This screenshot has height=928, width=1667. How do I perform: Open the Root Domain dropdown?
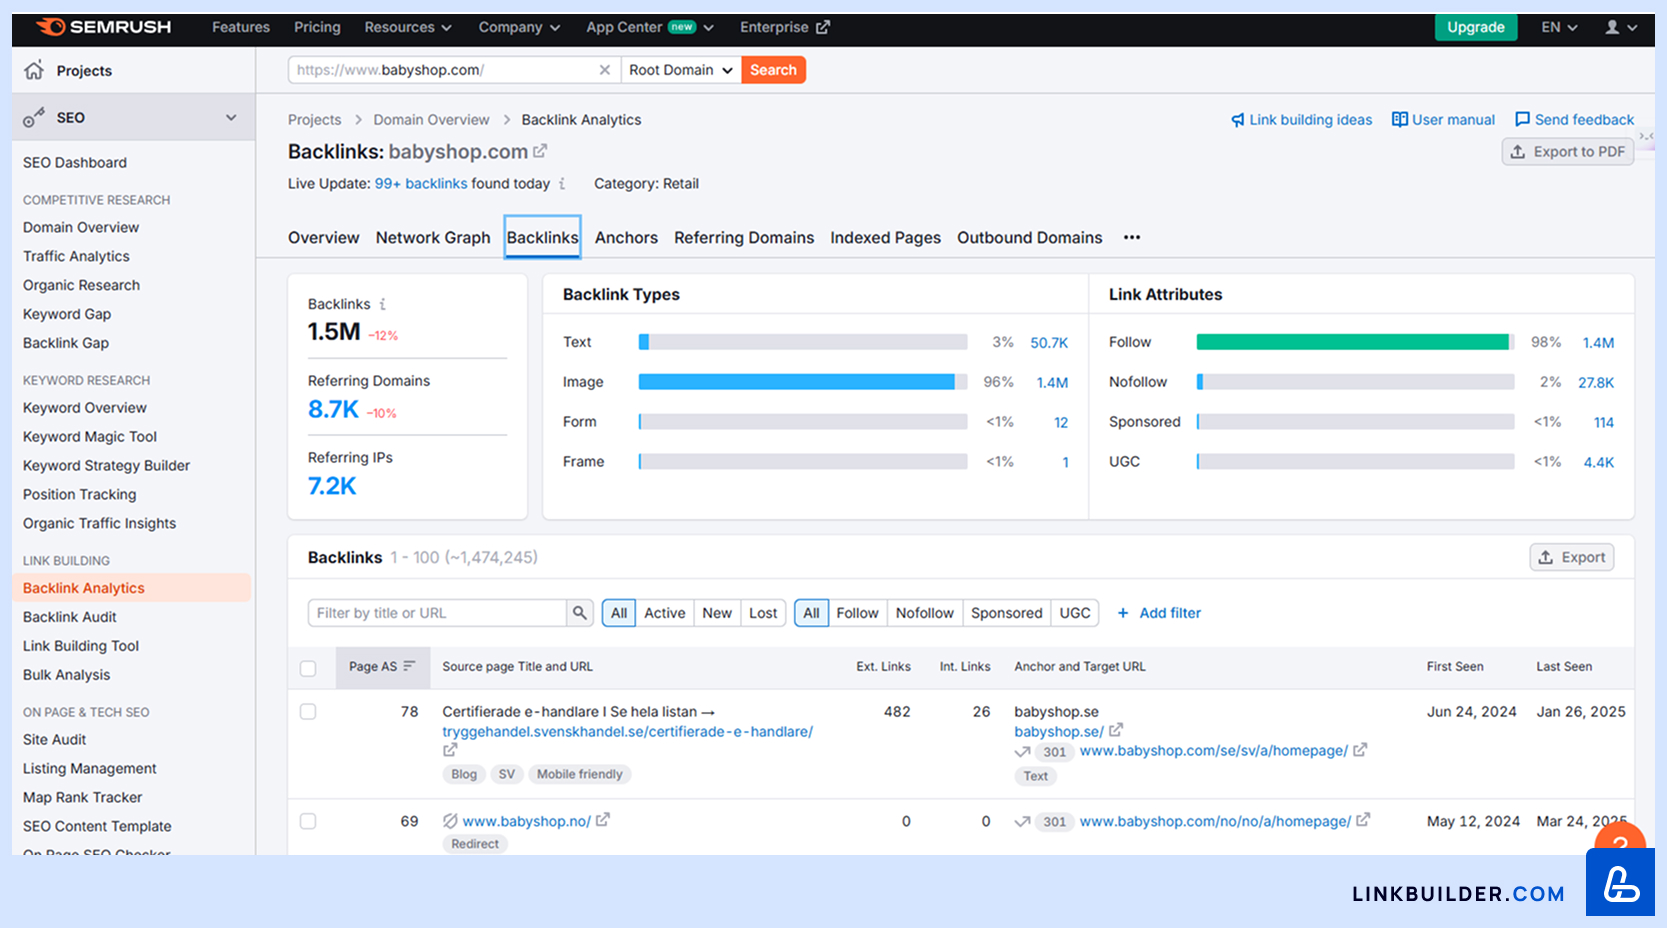(x=681, y=70)
